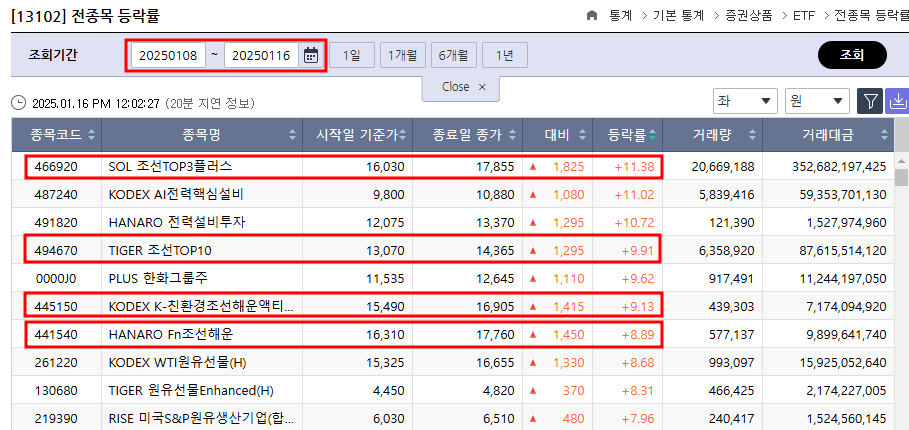This screenshot has height=430, width=909.
Task: Open the filter funnel icon
Action: [x=870, y=101]
